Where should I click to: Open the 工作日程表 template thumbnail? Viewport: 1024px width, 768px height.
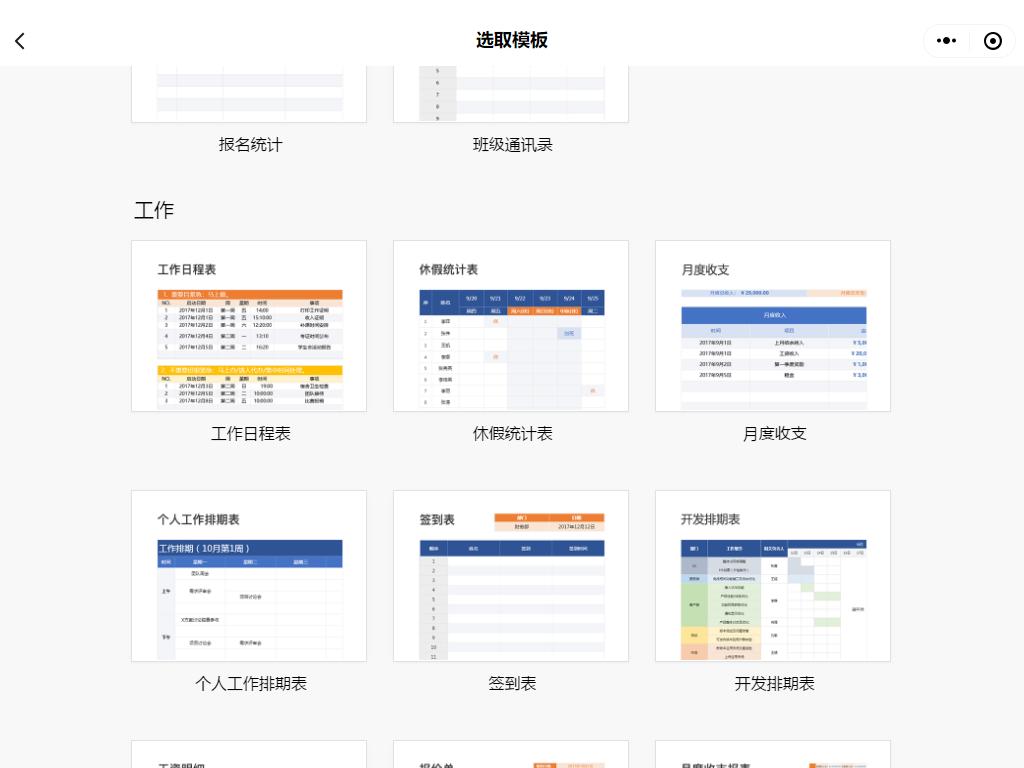coord(249,327)
